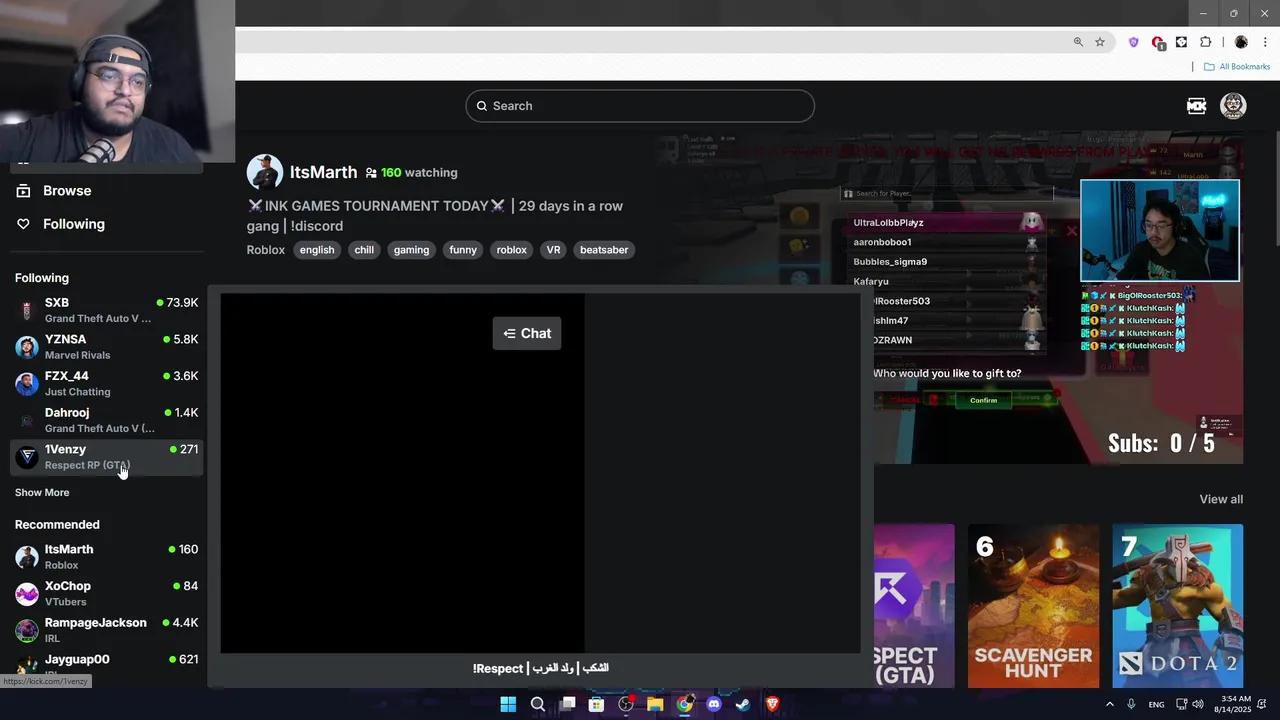Open Chrome's three-dot menu
The image size is (1280, 720).
click(1265, 42)
